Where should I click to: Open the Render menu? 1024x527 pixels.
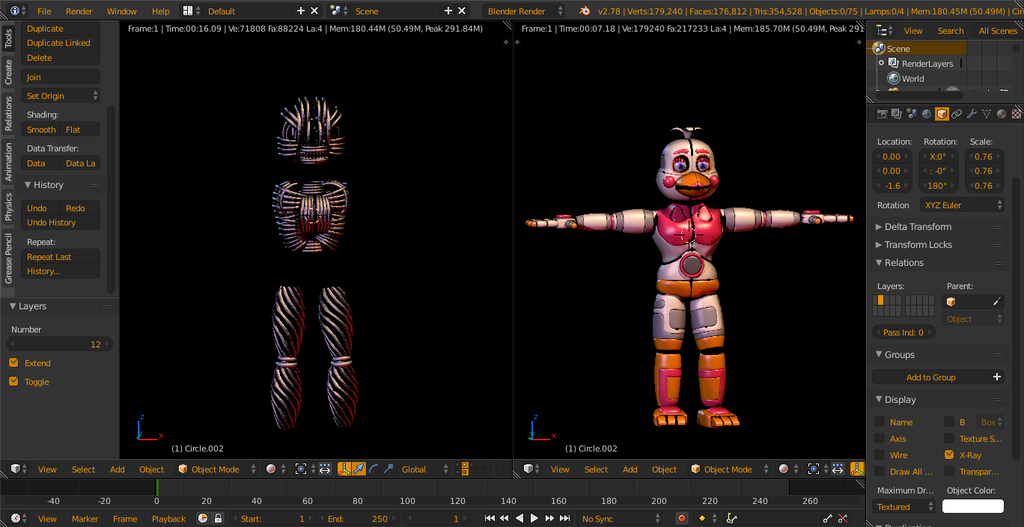pyautogui.click(x=79, y=11)
